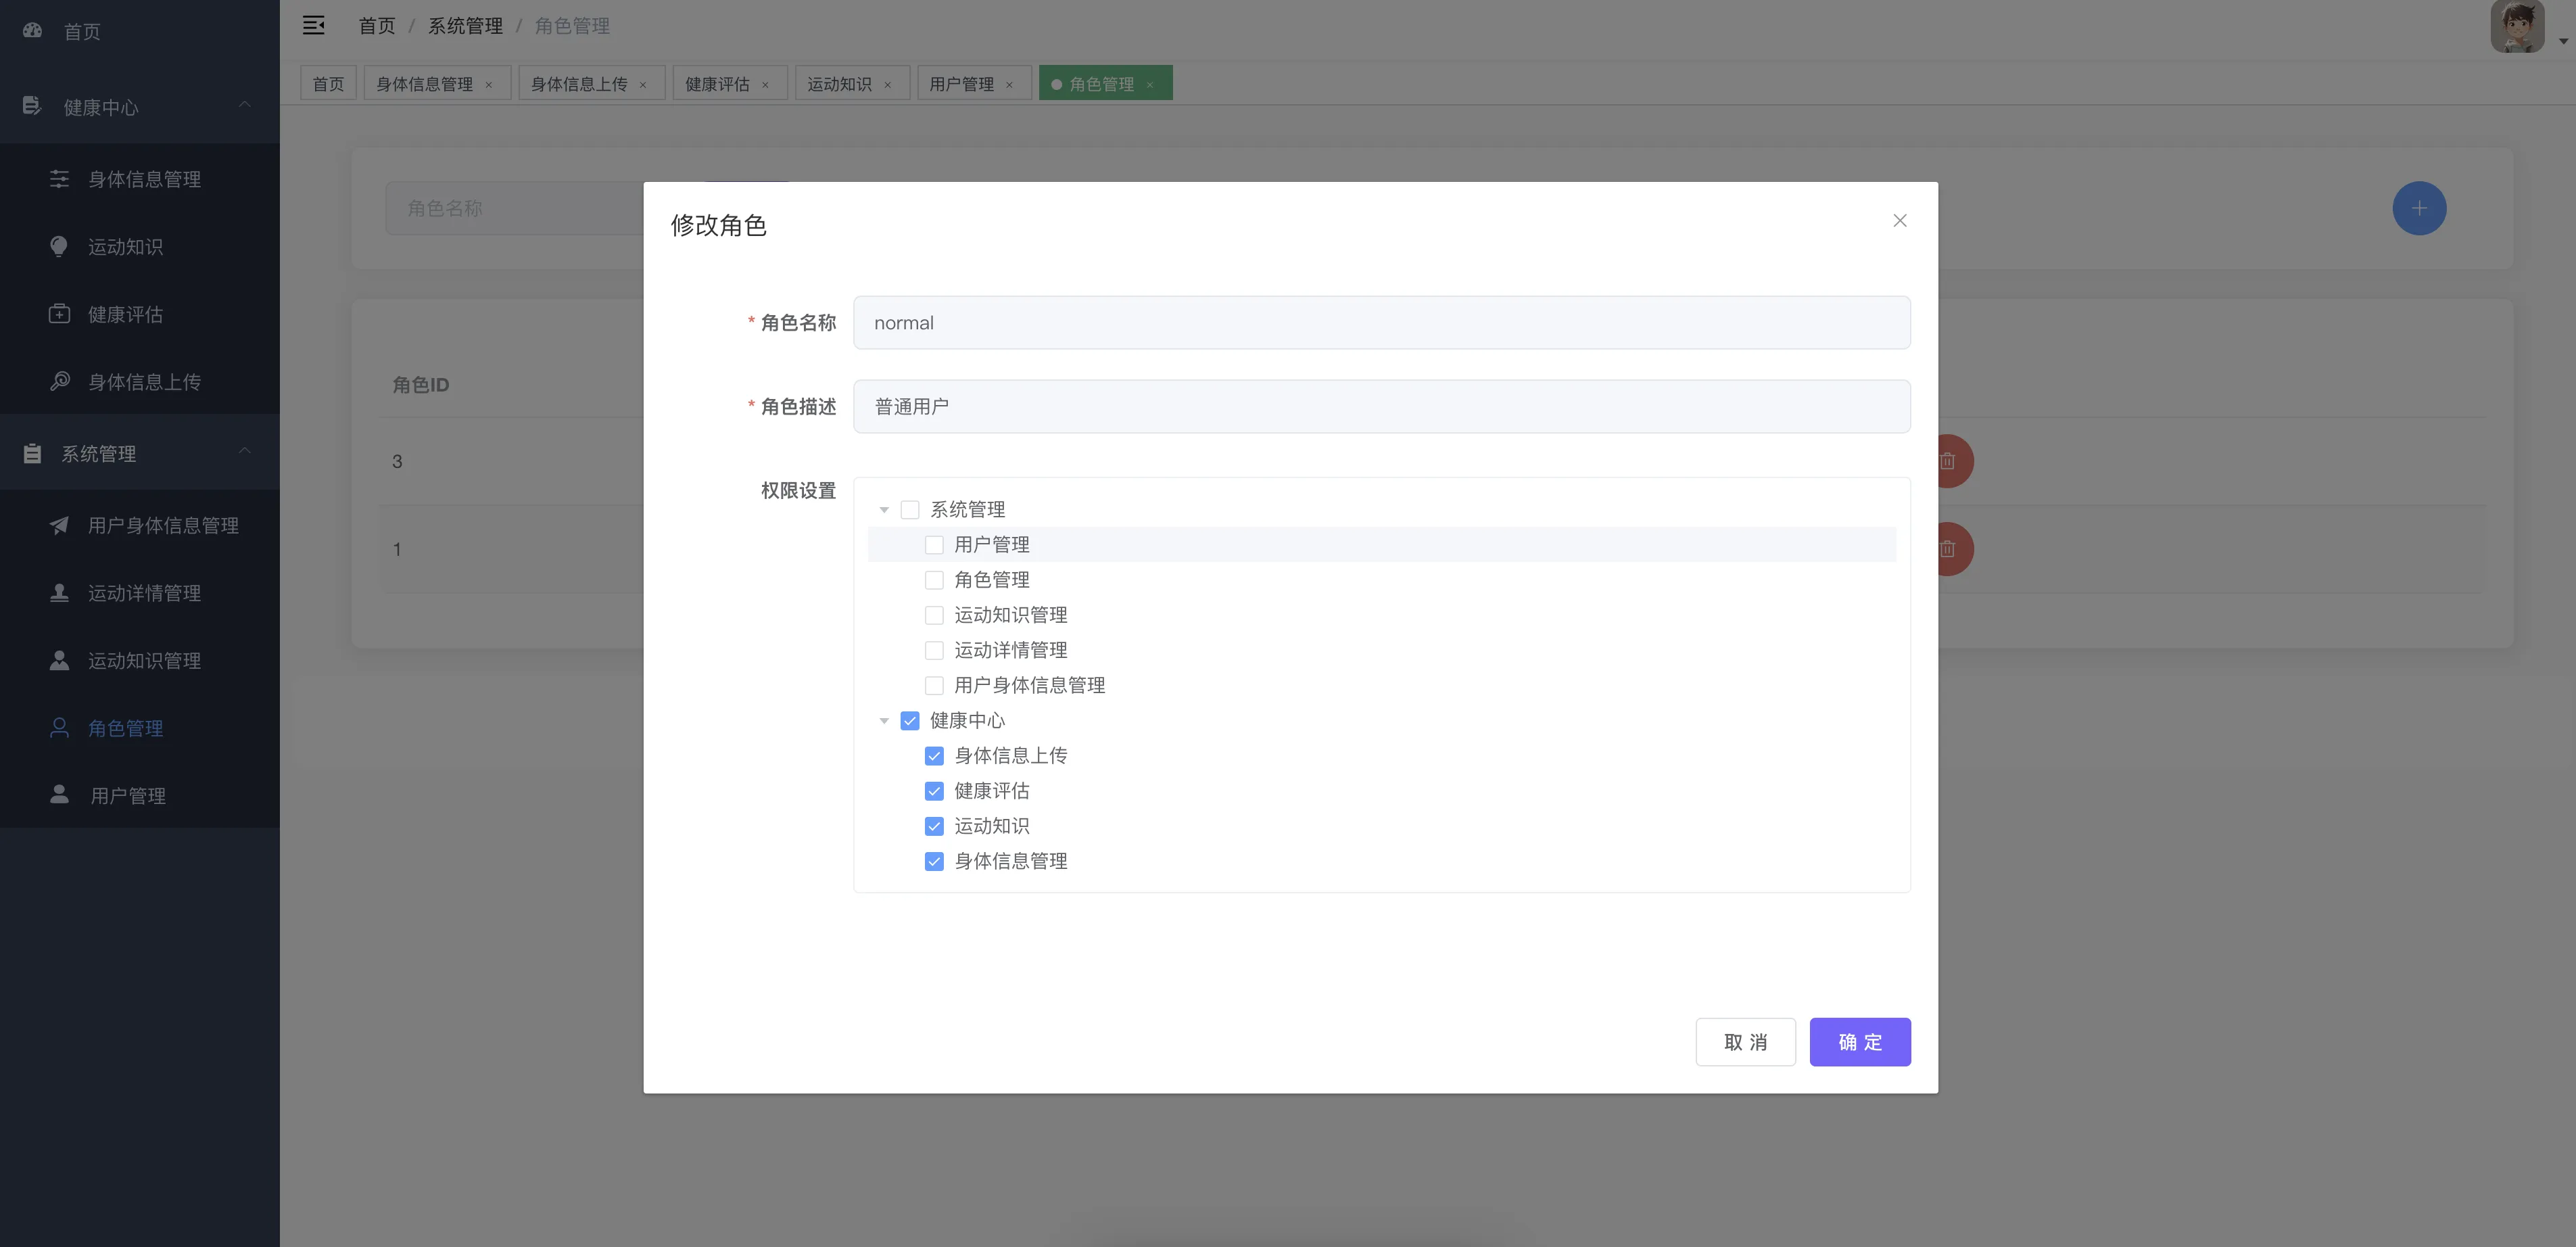Screen dimensions: 2576x1247
Task: Check the 用户管理 permission checkbox
Action: tap(934, 545)
